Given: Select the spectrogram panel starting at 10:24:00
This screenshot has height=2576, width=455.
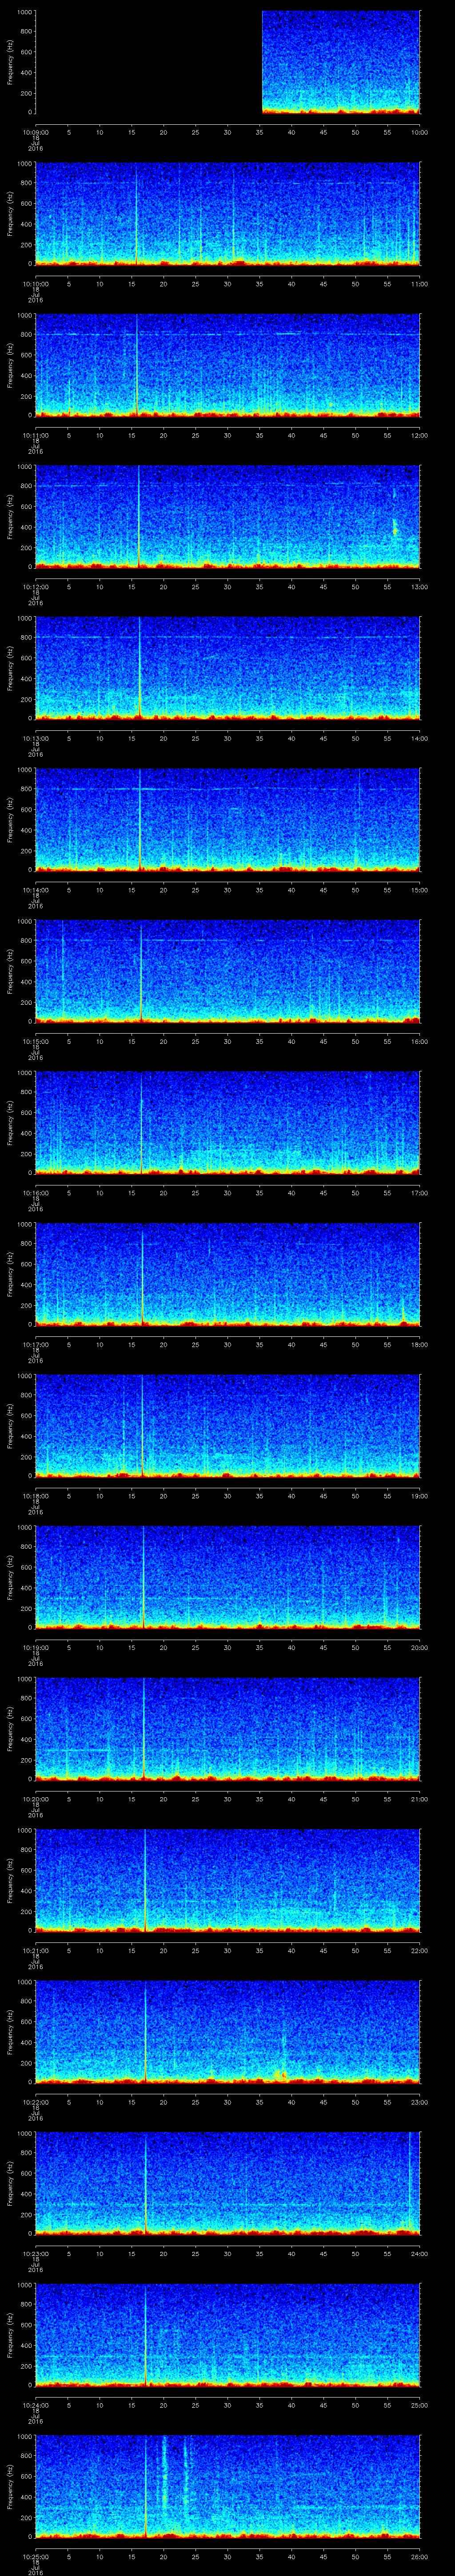Looking at the screenshot, I should tap(227, 2335).
